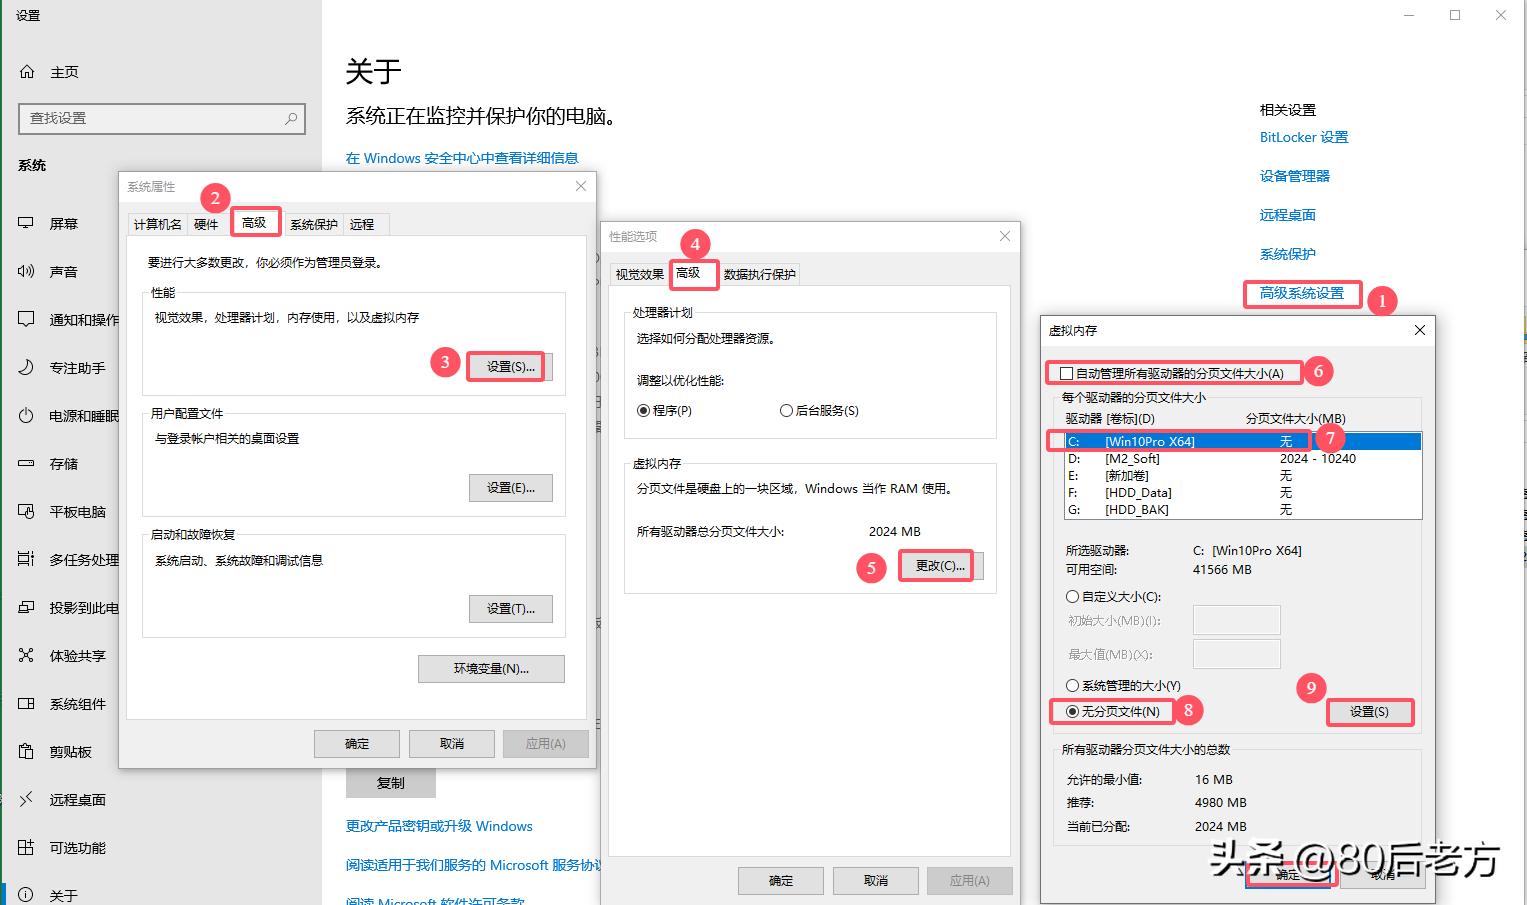Select the 通知和操作 sidebar icon
This screenshot has height=905, width=1527.
point(25,319)
